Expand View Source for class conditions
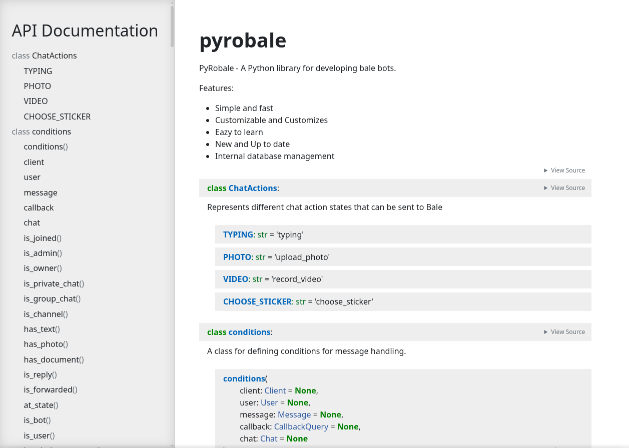 click(x=564, y=332)
